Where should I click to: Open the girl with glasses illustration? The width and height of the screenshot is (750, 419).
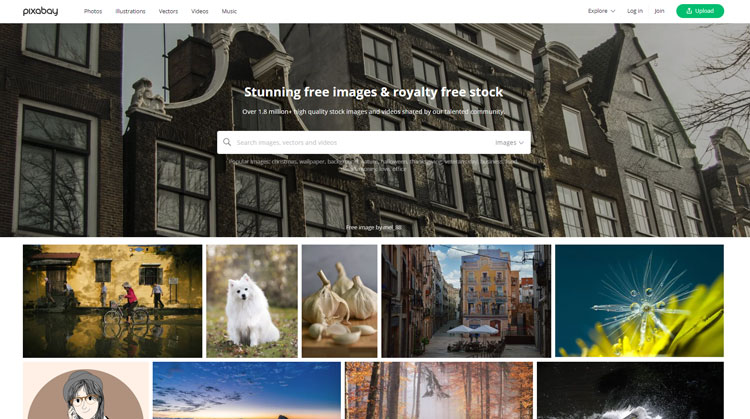pos(86,390)
